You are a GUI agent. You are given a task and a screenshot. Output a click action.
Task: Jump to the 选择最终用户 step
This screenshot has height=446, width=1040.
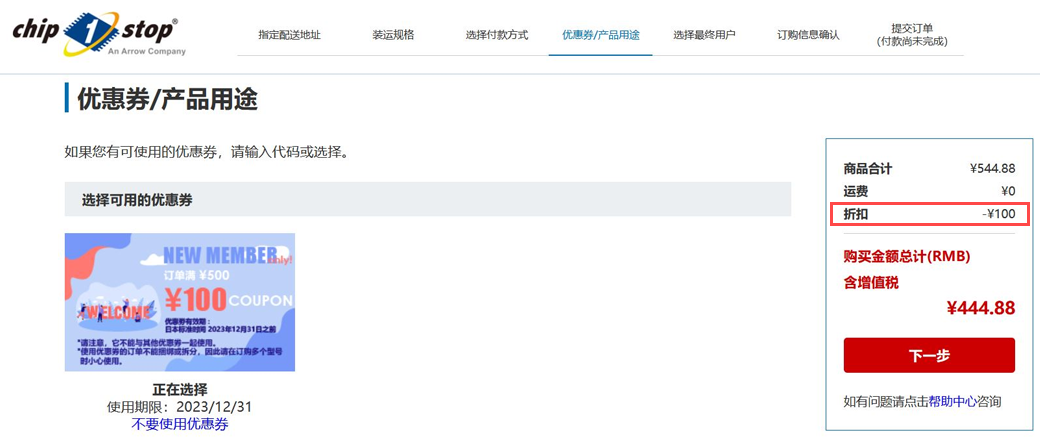coord(704,35)
